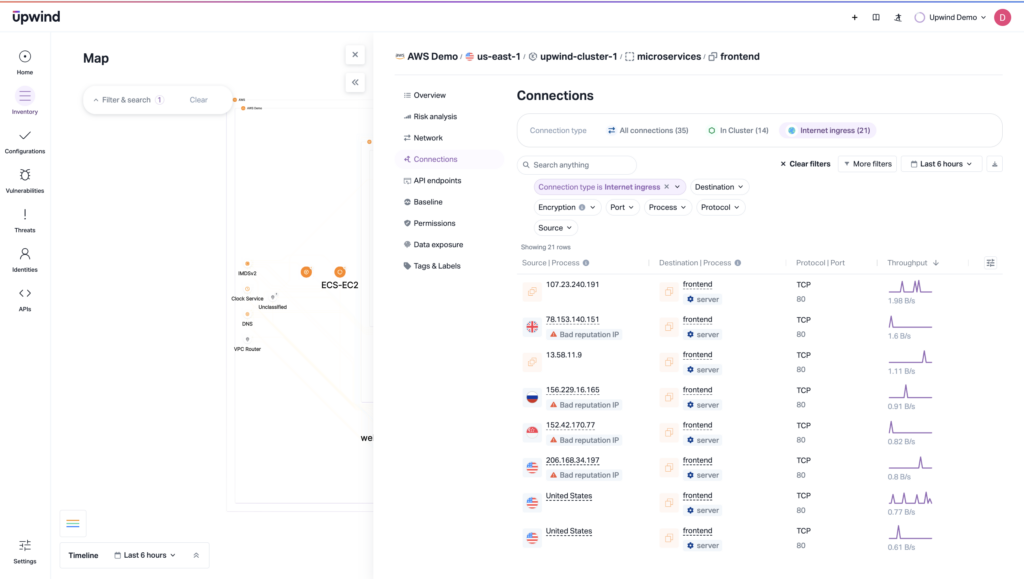
Task: Click the Clear filters button
Action: 805,164
